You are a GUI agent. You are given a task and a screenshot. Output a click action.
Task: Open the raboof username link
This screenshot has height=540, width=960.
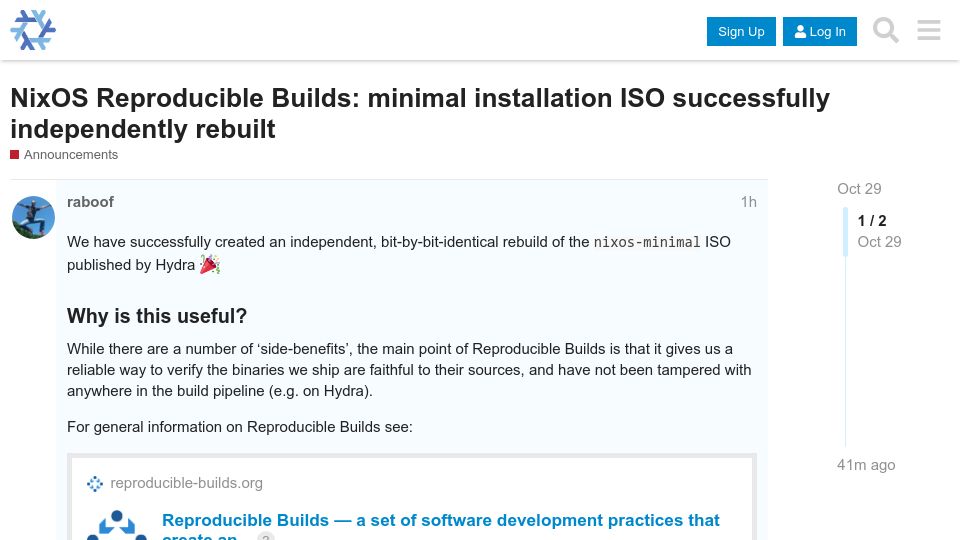pos(90,202)
